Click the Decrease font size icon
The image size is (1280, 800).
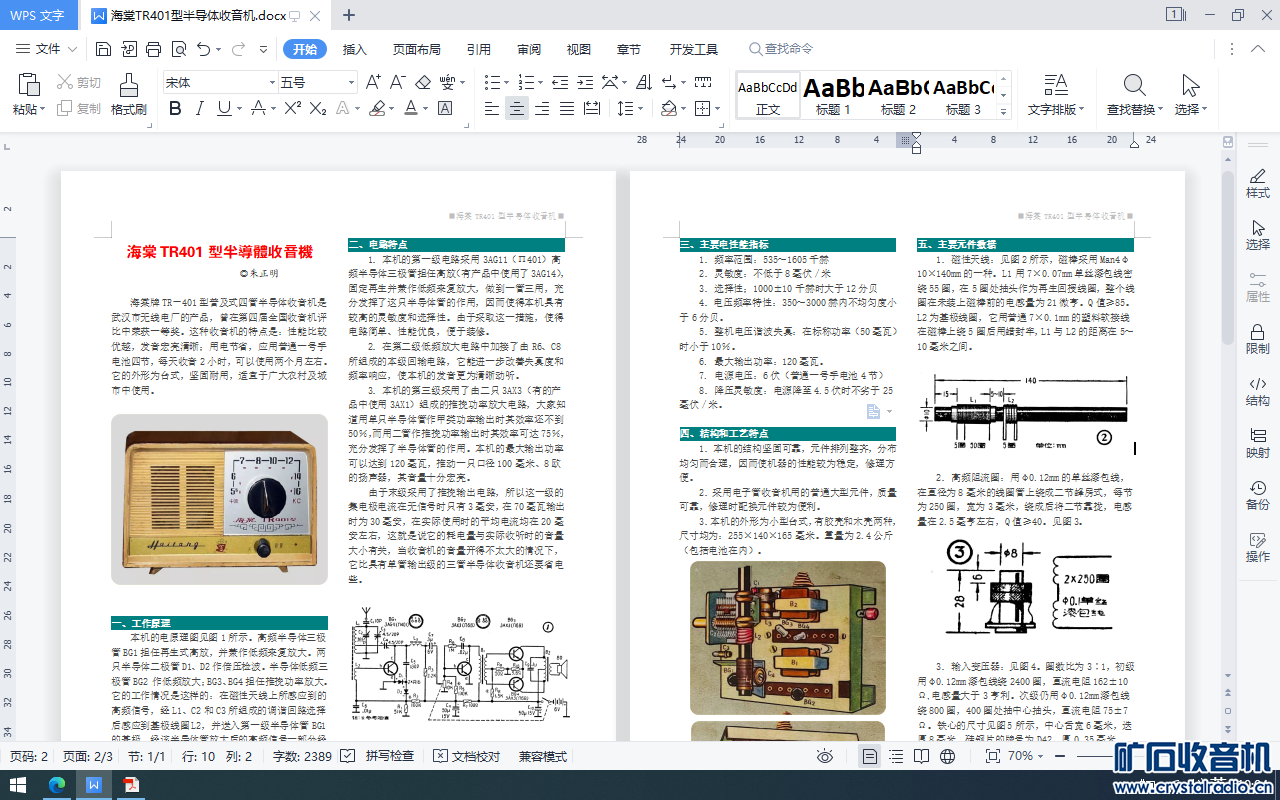[x=397, y=82]
